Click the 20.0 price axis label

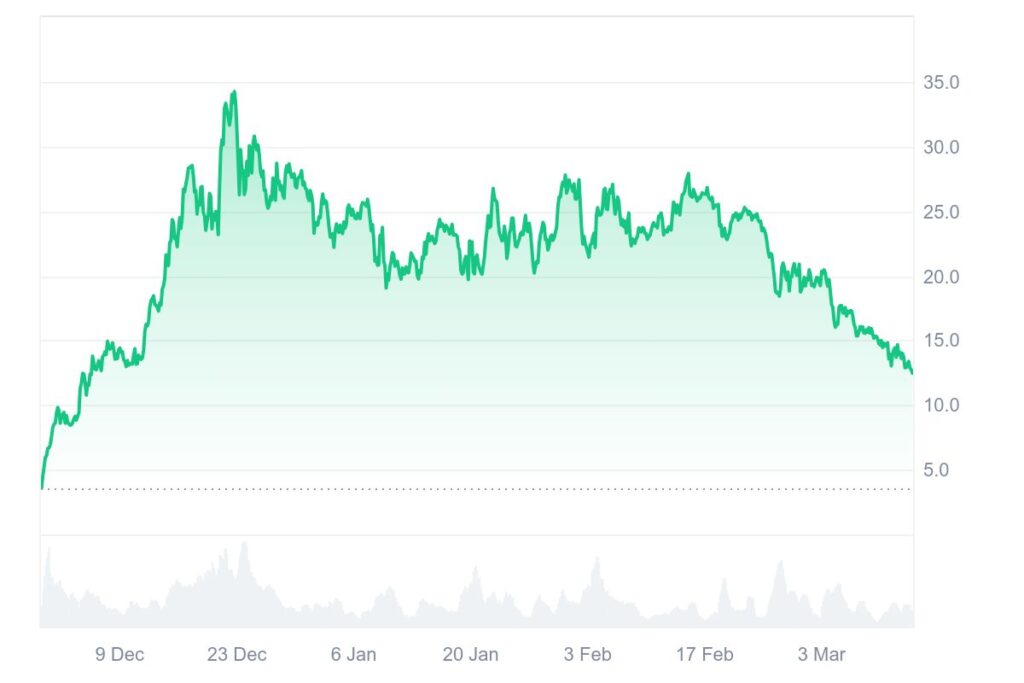point(941,277)
